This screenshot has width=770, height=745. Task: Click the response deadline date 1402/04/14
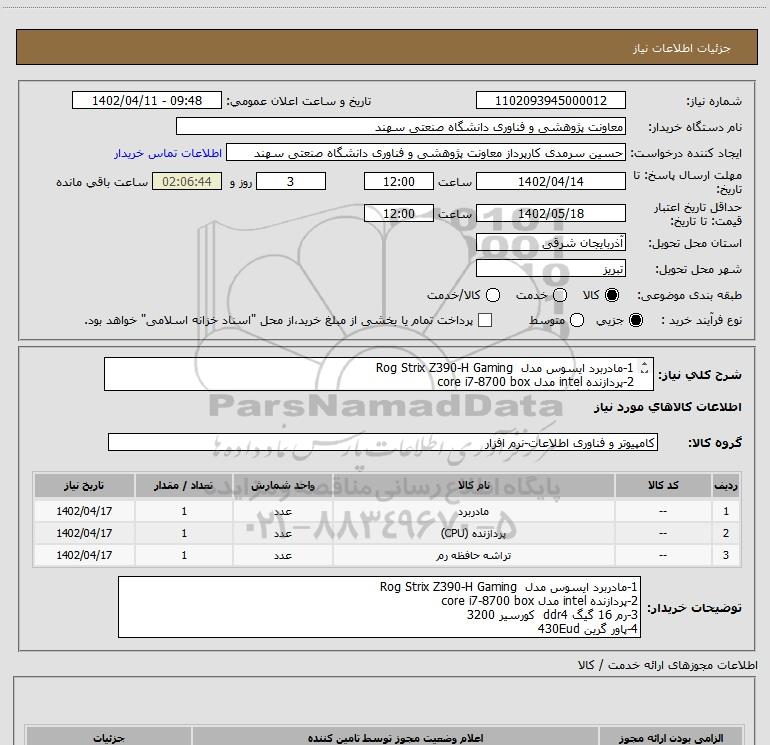click(550, 181)
